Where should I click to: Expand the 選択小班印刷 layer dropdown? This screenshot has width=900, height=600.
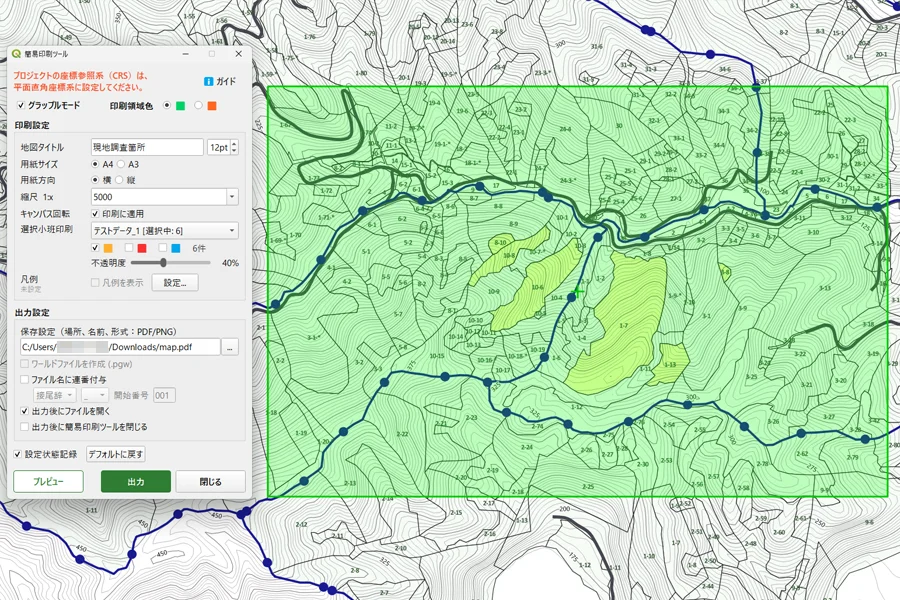[164, 231]
